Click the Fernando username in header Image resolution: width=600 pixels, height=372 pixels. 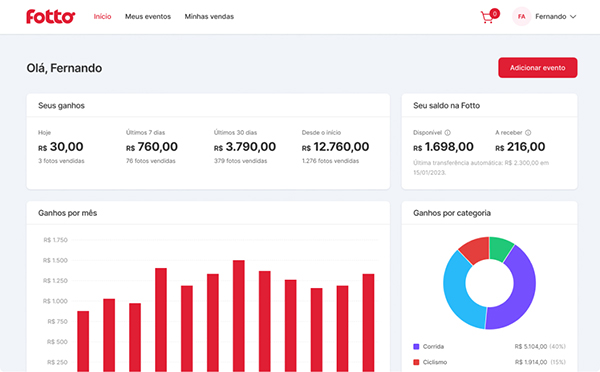(551, 16)
